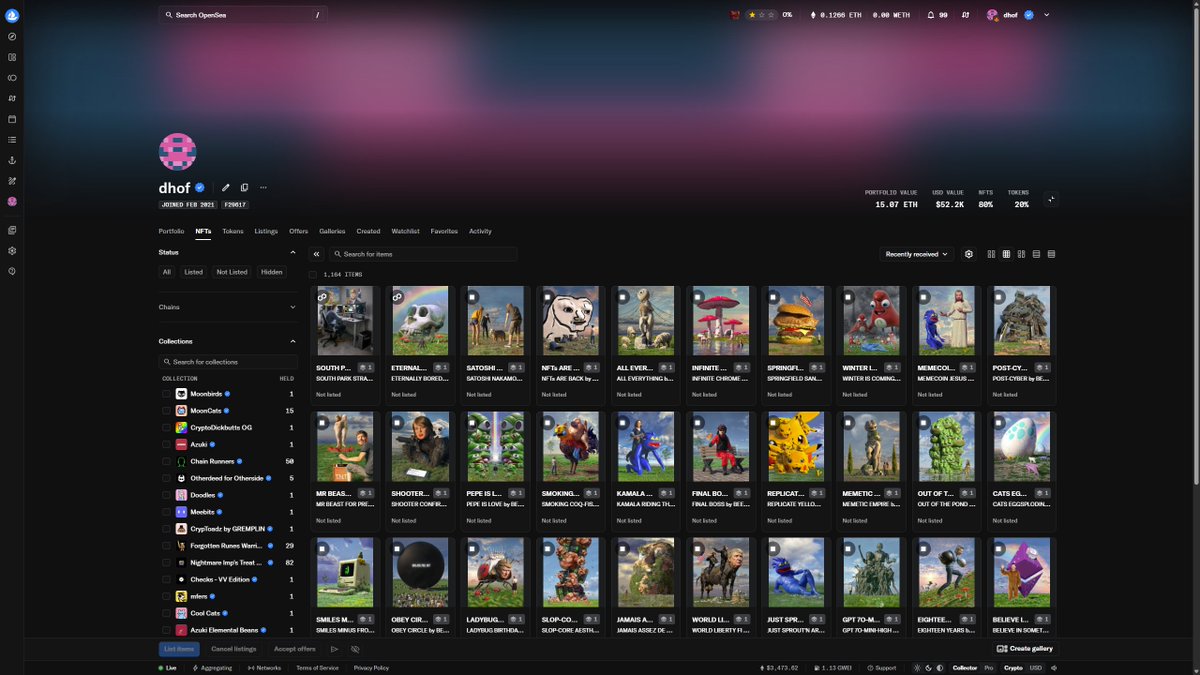
Task: Open the Tokens tab
Action: click(233, 231)
